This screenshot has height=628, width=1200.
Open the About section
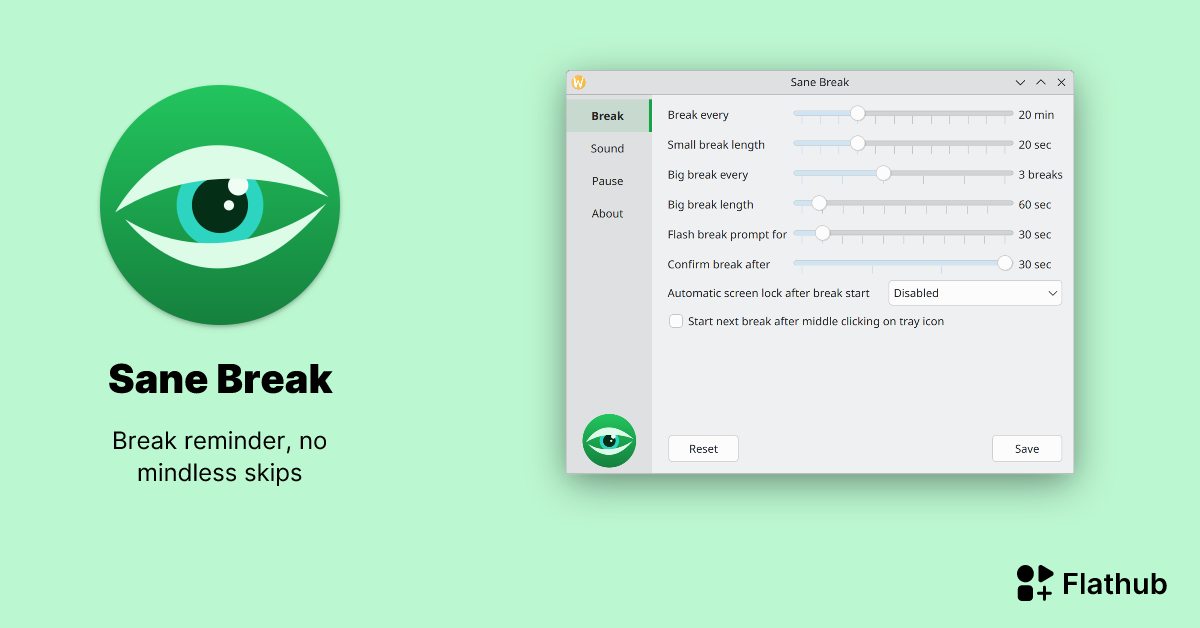coord(607,213)
